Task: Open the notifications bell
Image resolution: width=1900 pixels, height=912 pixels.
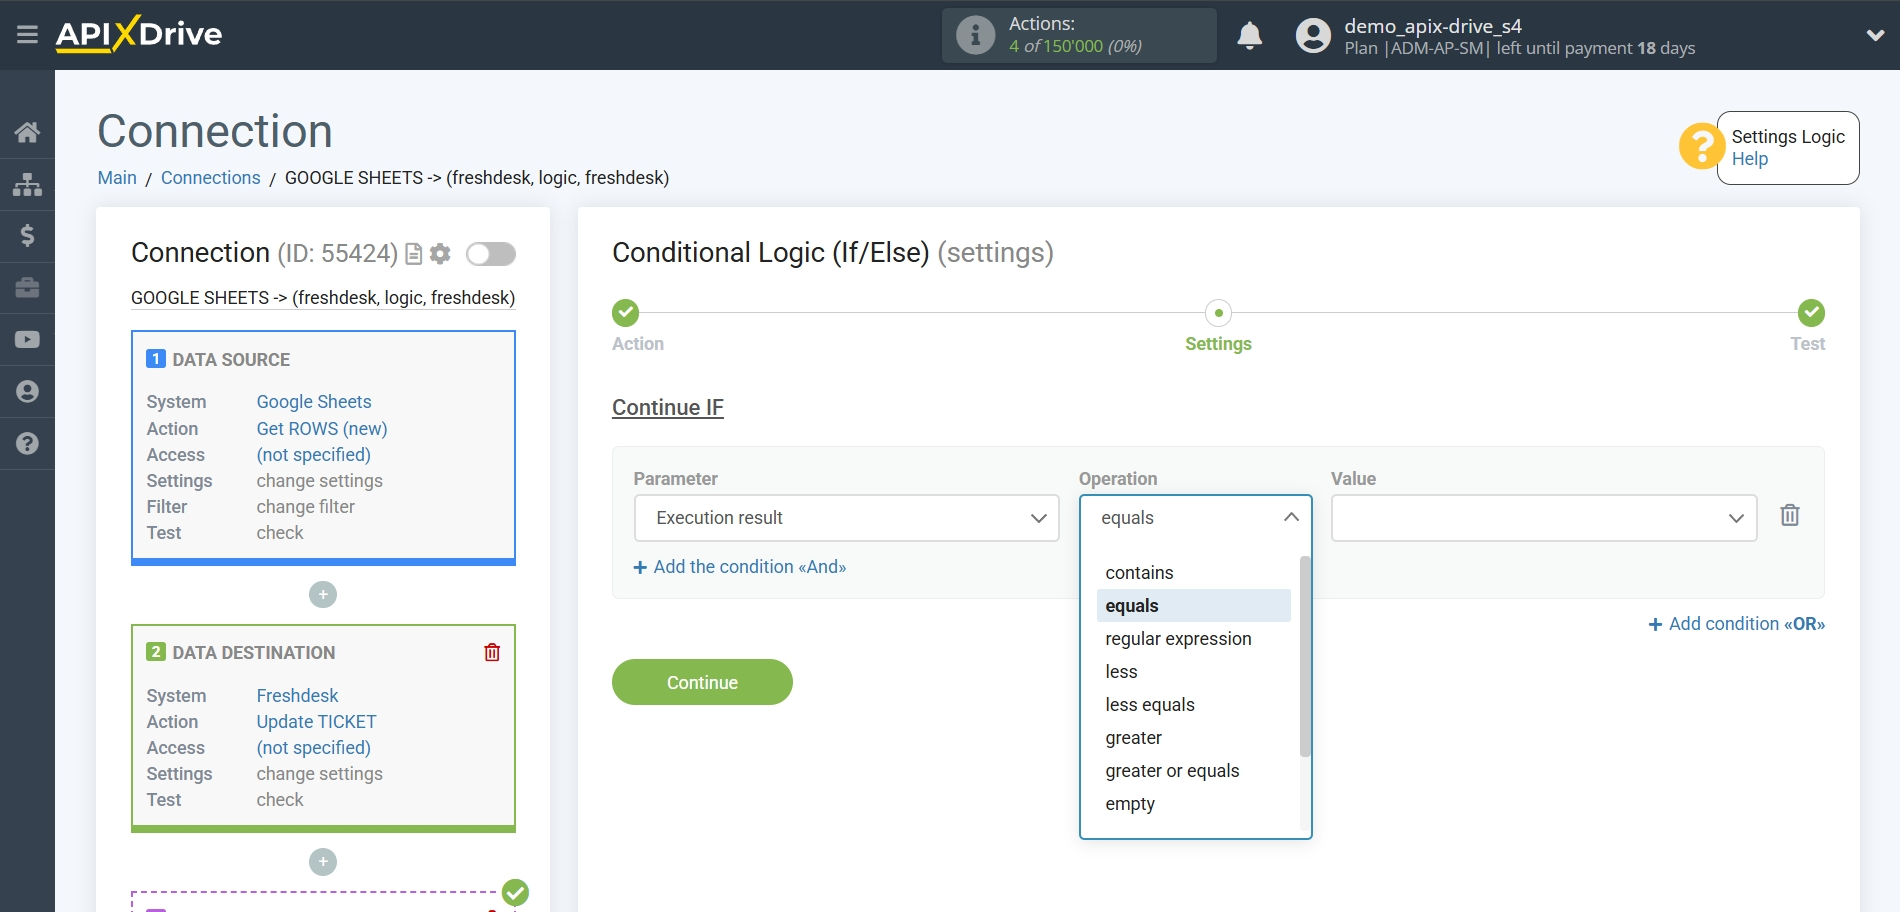Action: click(1249, 35)
